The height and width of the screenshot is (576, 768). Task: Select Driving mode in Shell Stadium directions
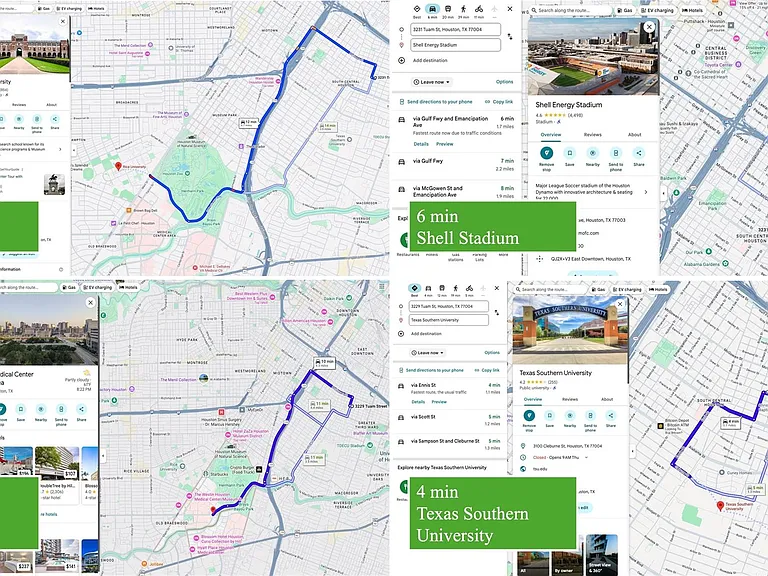pyautogui.click(x=432, y=9)
